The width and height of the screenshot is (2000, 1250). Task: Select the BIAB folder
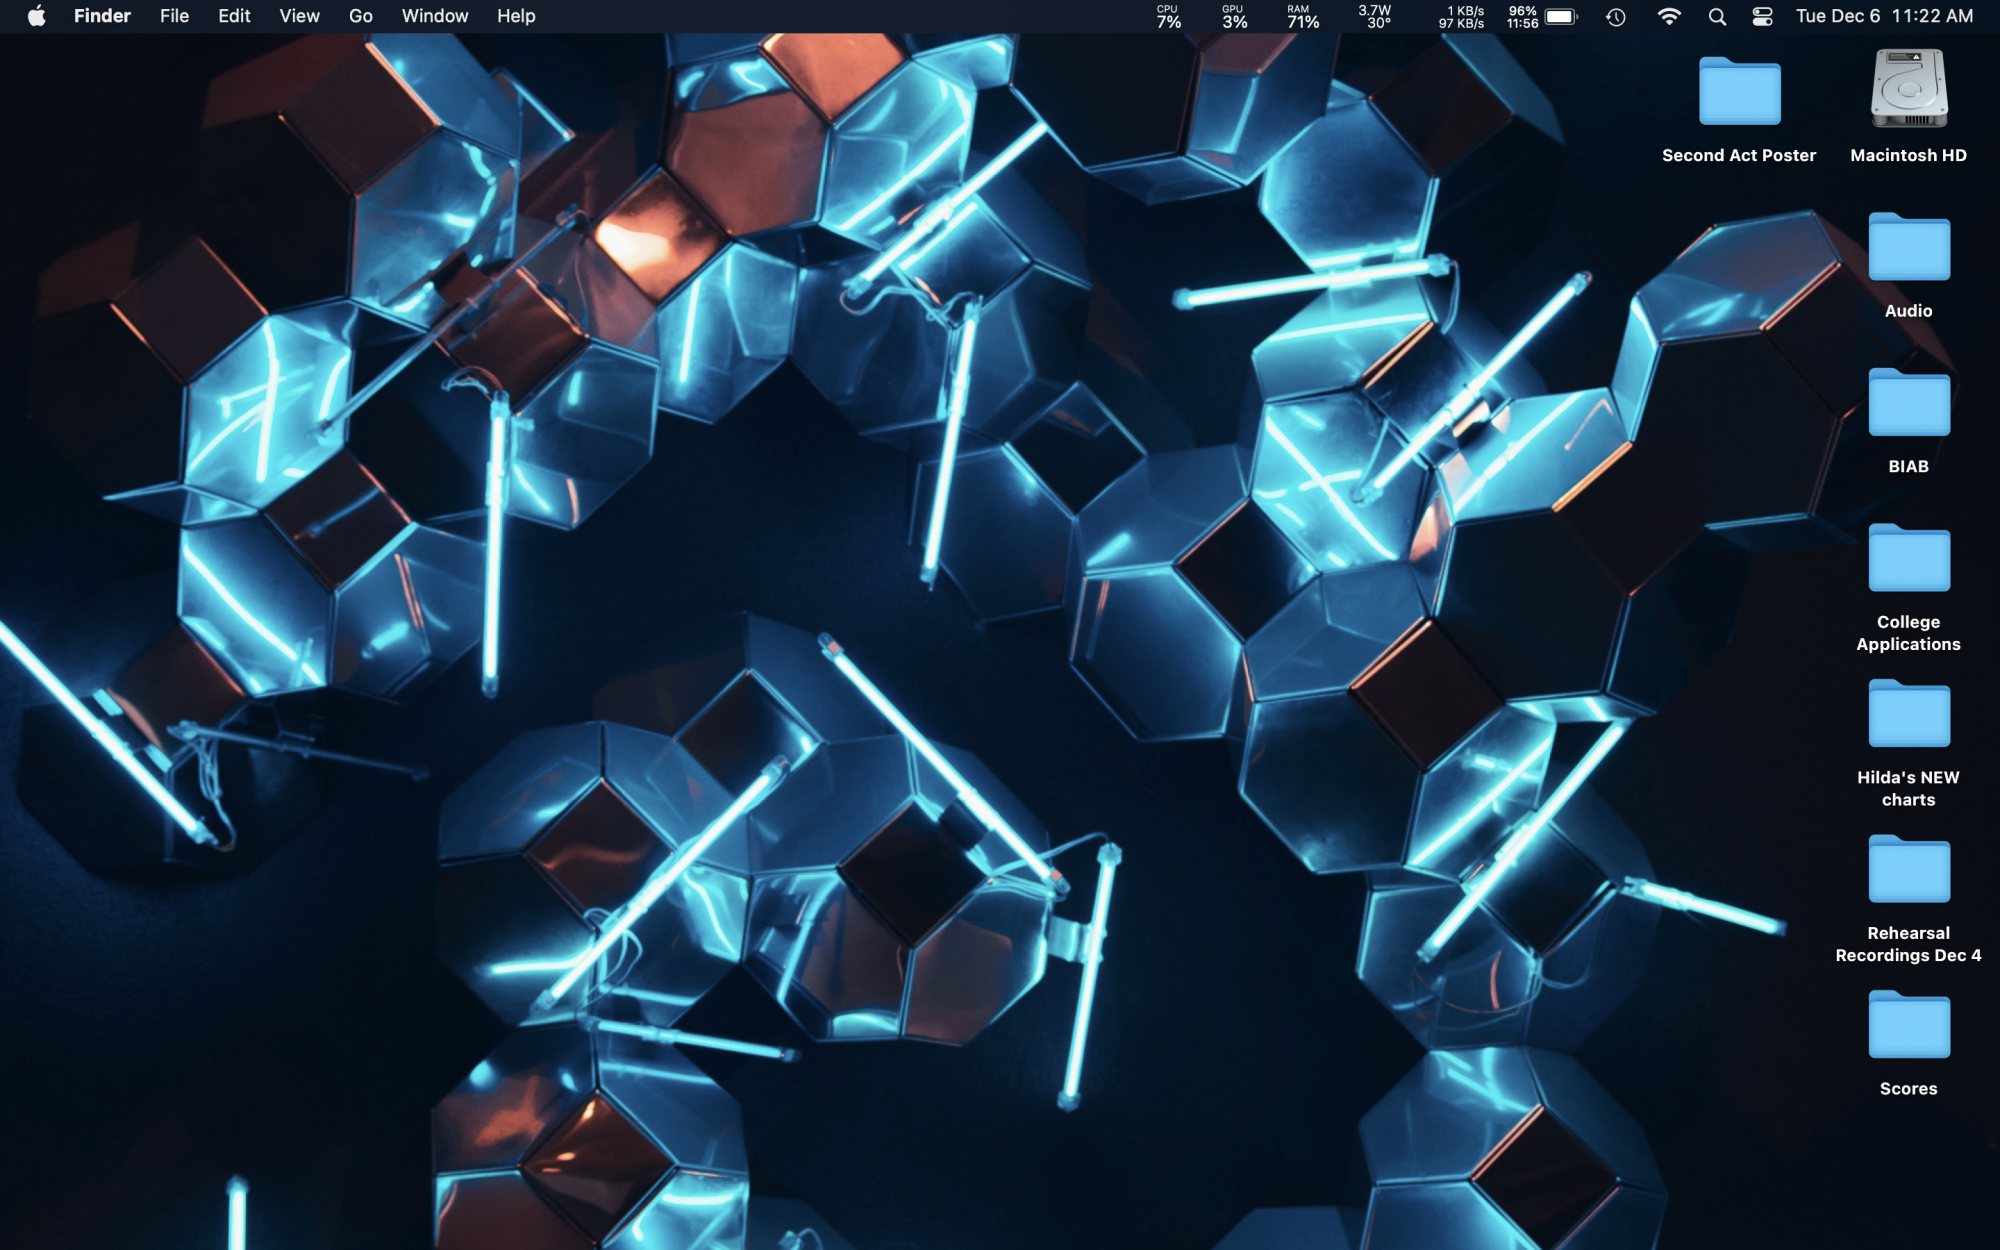click(1908, 403)
